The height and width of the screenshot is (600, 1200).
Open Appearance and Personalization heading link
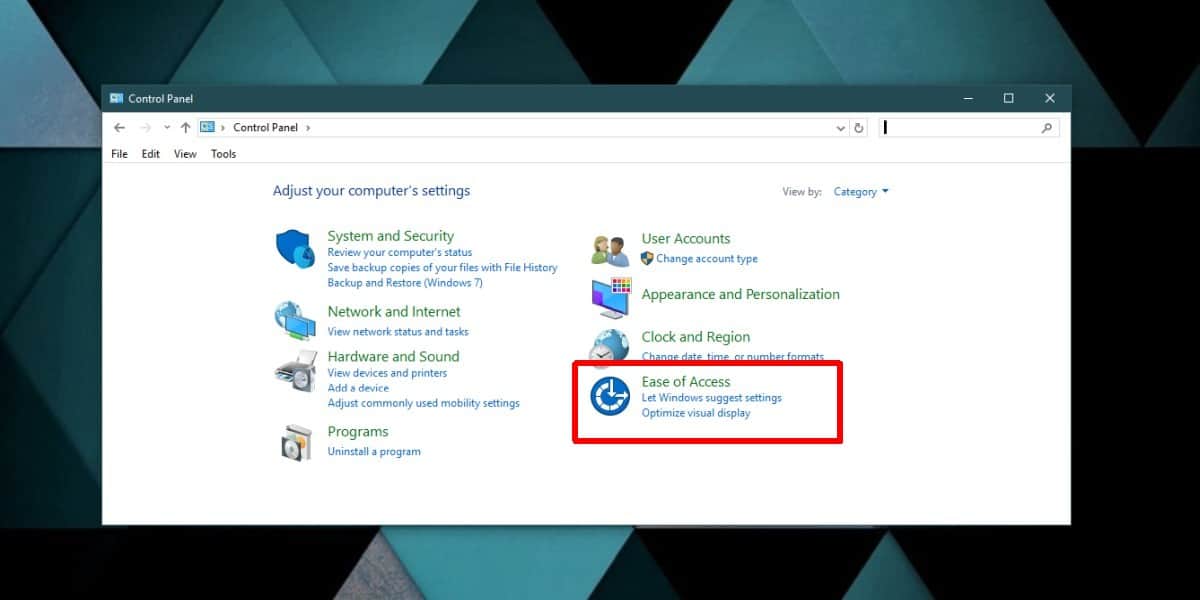click(741, 294)
